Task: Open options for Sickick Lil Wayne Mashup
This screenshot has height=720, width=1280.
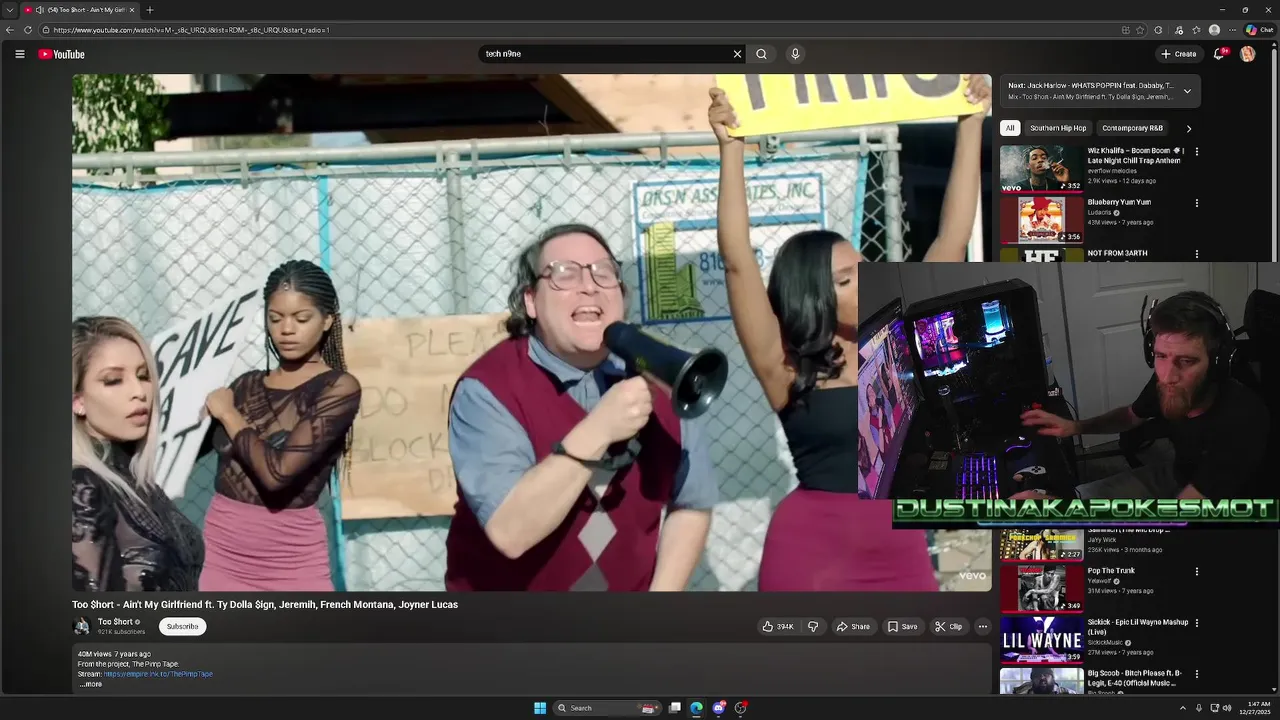Action: point(1196,623)
